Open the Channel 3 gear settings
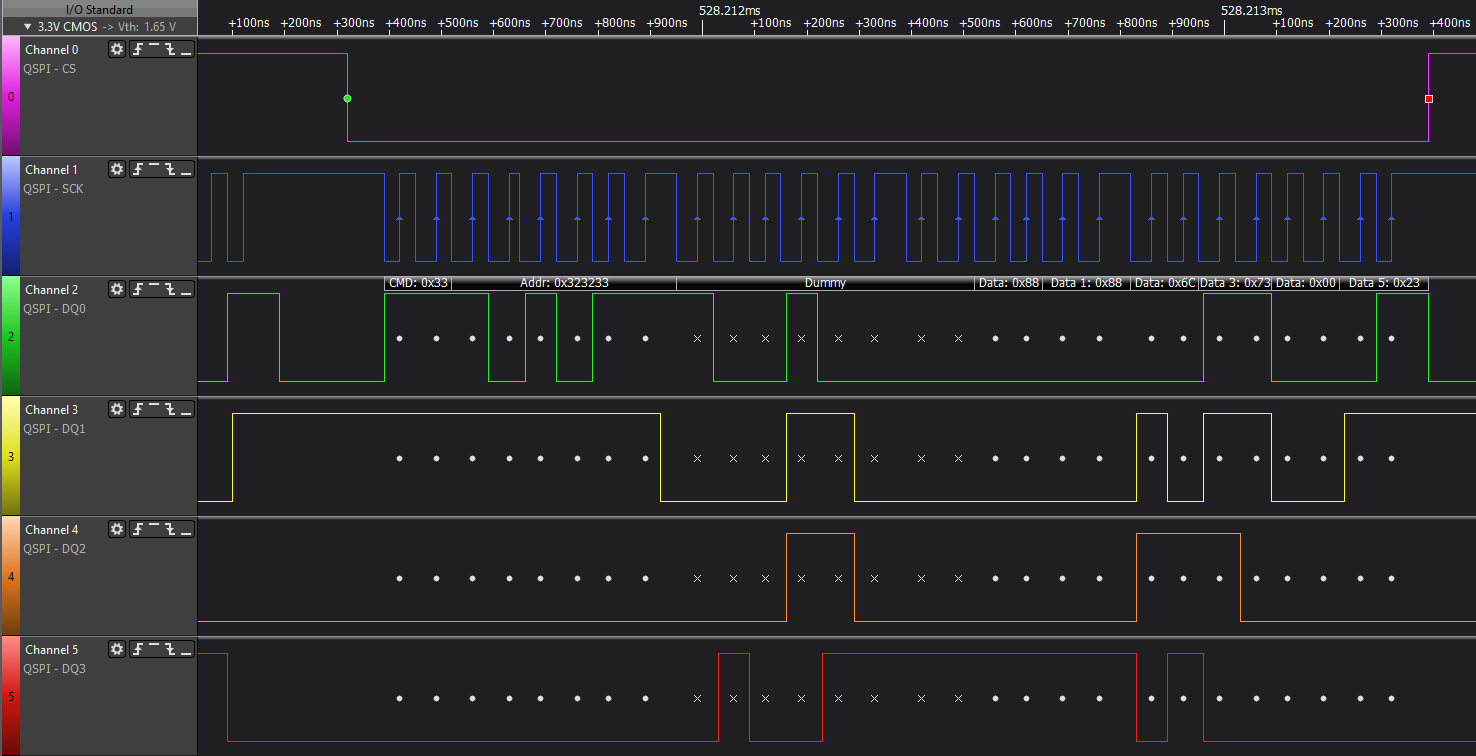The image size is (1476, 756). click(x=117, y=410)
